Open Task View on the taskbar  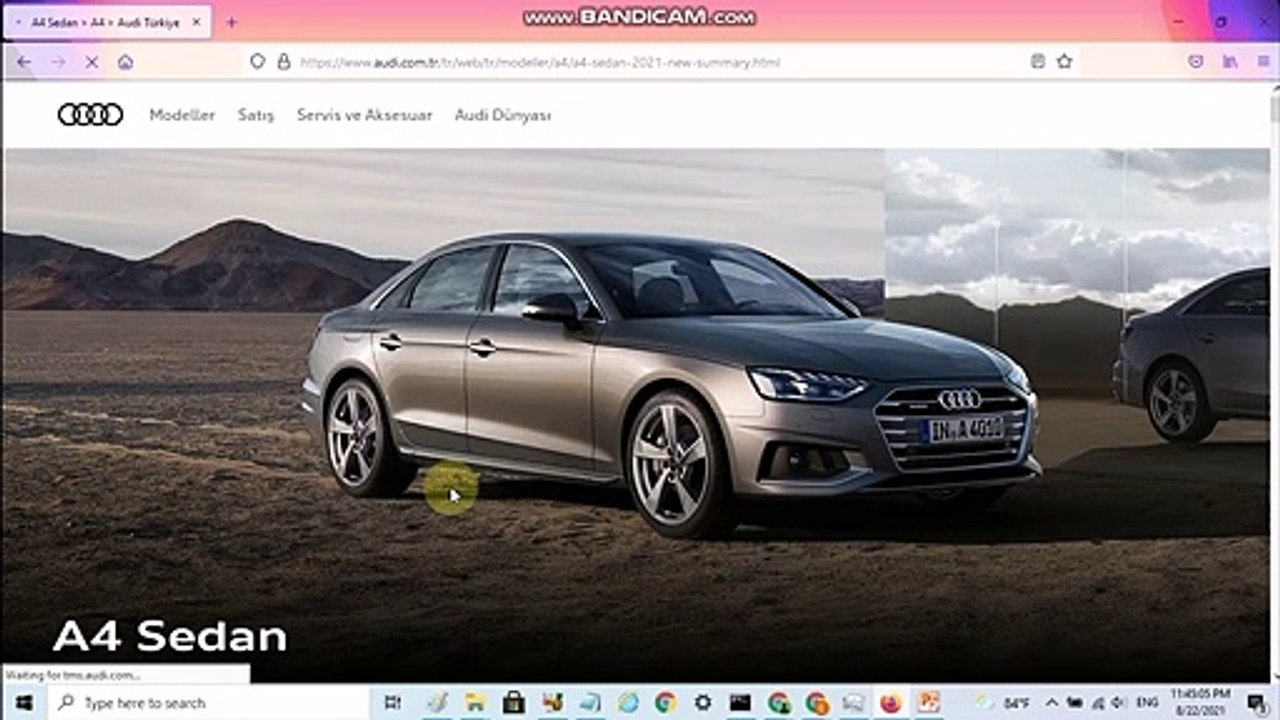click(393, 703)
